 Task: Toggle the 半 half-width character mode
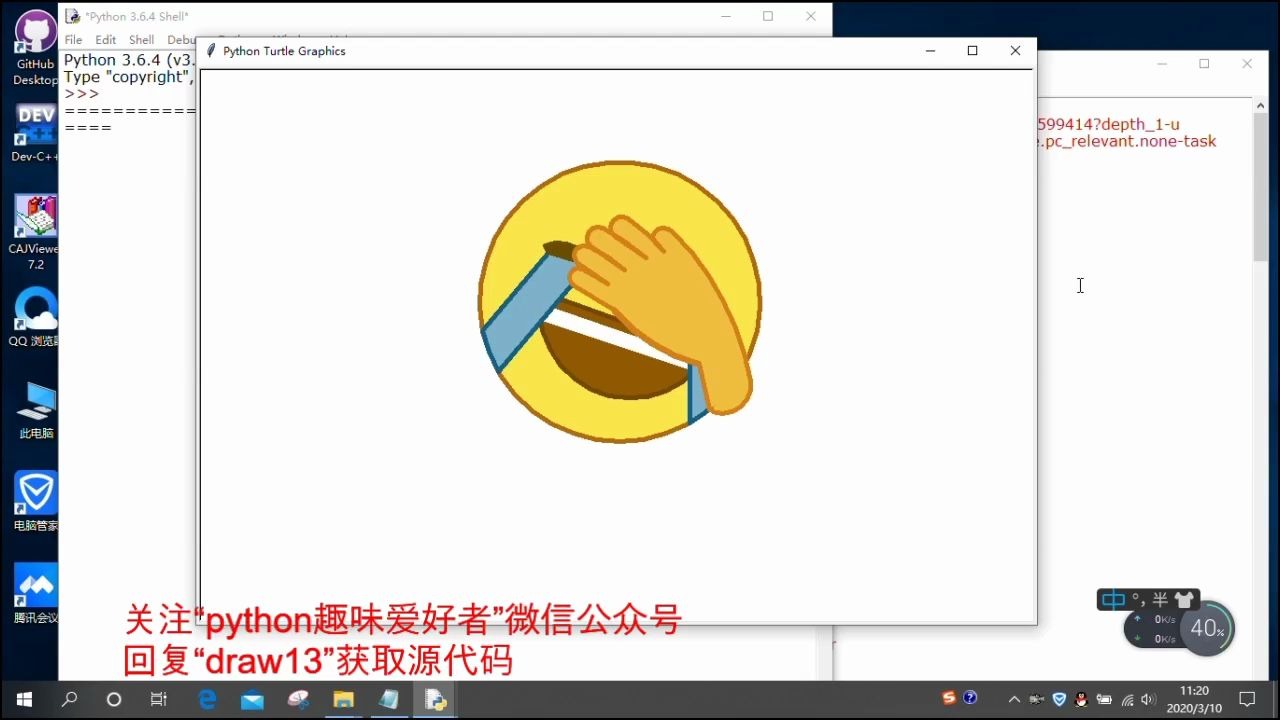click(x=1160, y=600)
